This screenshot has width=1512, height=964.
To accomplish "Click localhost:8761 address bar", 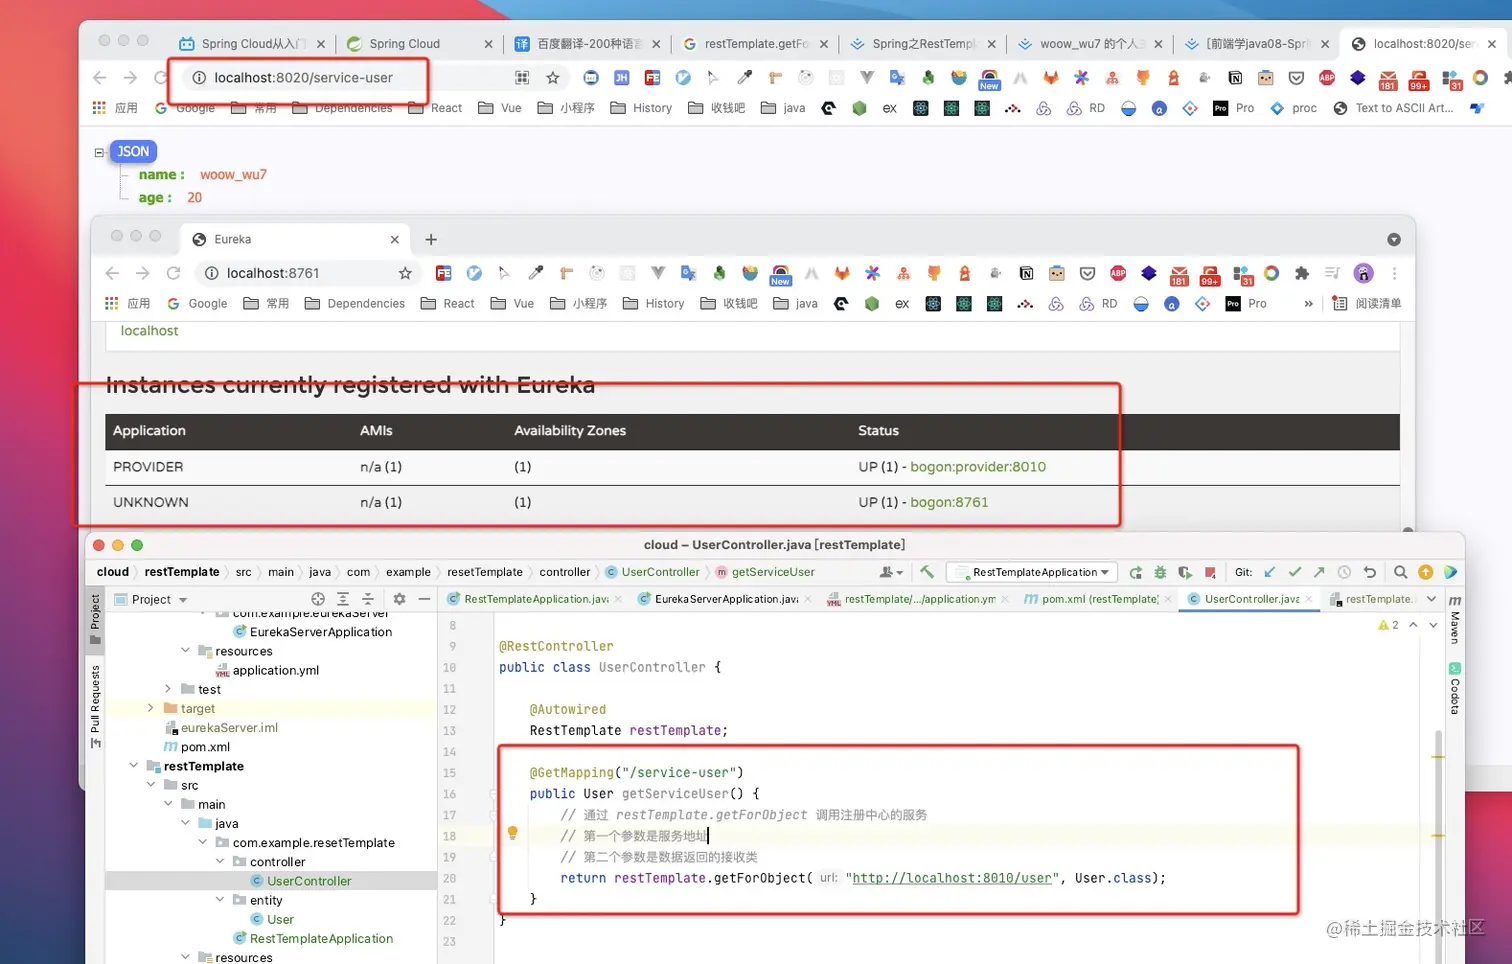I will pyautogui.click(x=307, y=273).
